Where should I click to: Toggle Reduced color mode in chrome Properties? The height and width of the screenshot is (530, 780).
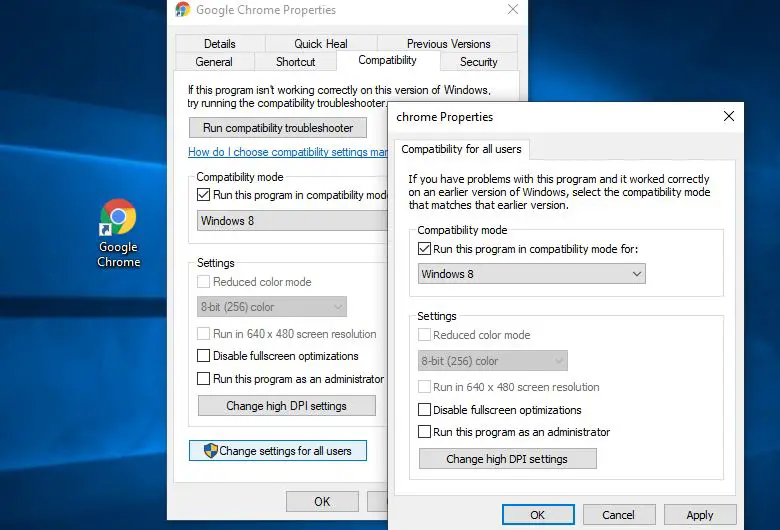pyautogui.click(x=424, y=334)
